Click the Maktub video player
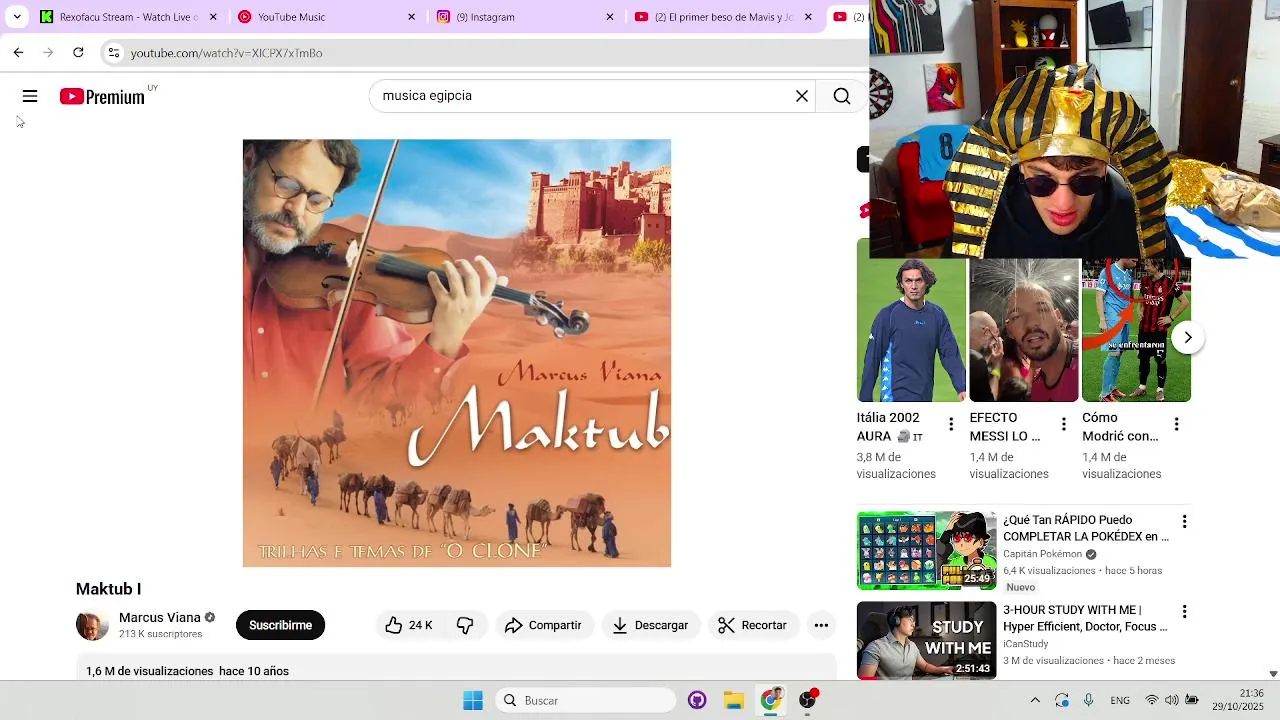Viewport: 1280px width, 720px height. (x=457, y=353)
